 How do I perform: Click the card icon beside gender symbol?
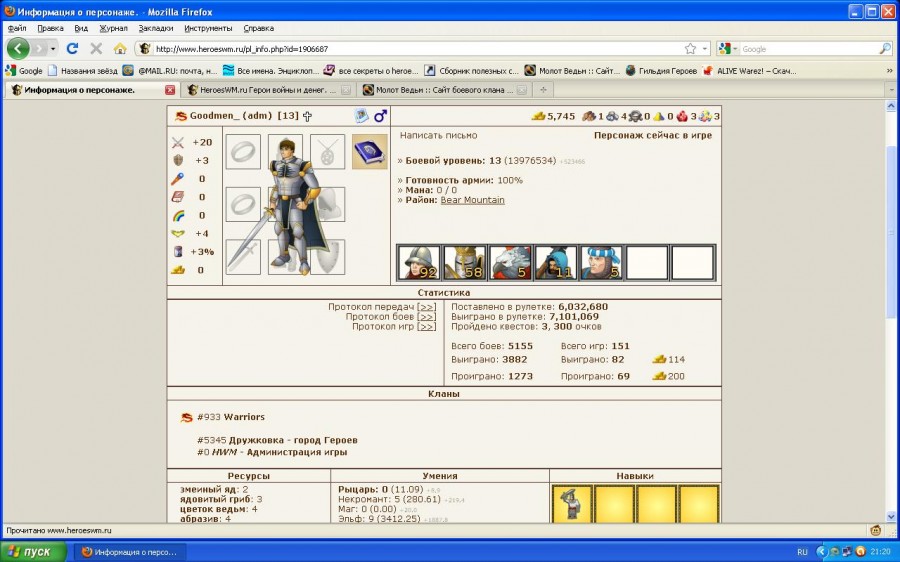click(x=361, y=116)
